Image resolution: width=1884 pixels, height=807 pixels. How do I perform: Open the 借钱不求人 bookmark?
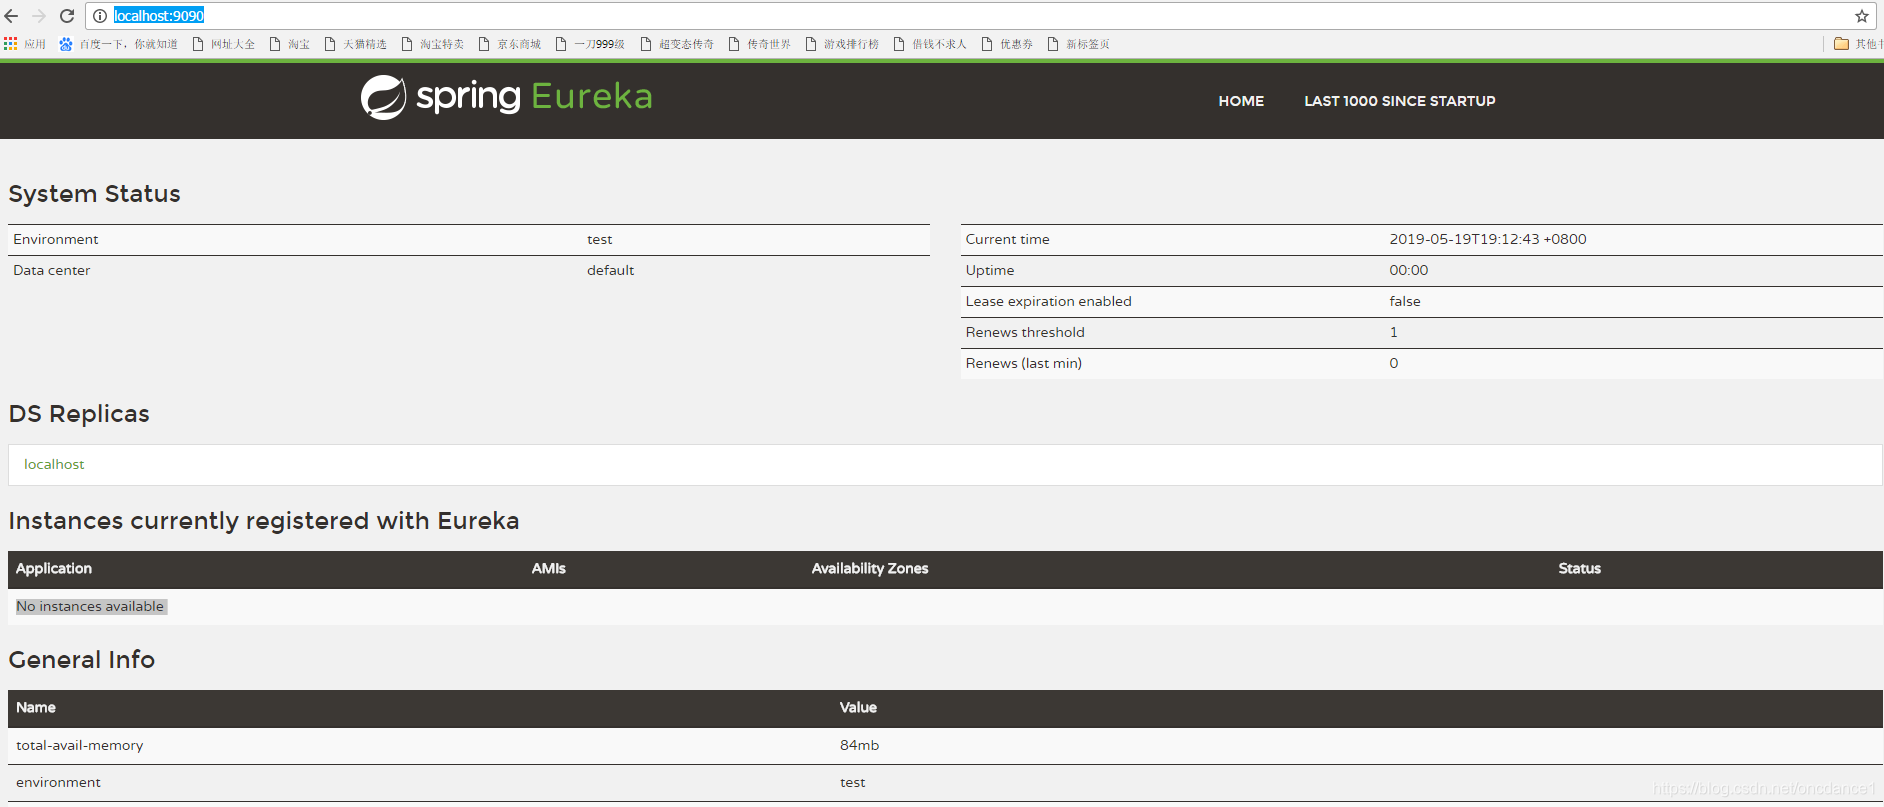point(930,44)
